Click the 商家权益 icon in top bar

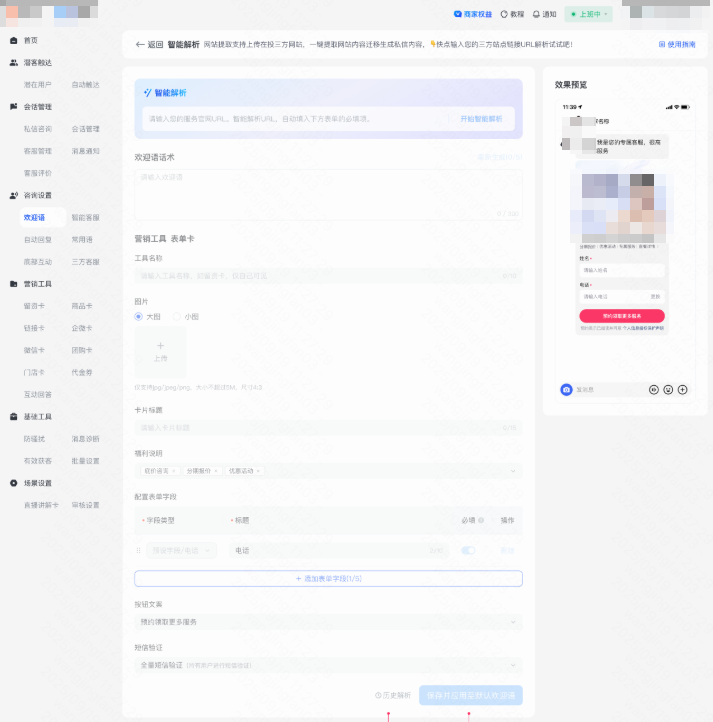point(457,14)
